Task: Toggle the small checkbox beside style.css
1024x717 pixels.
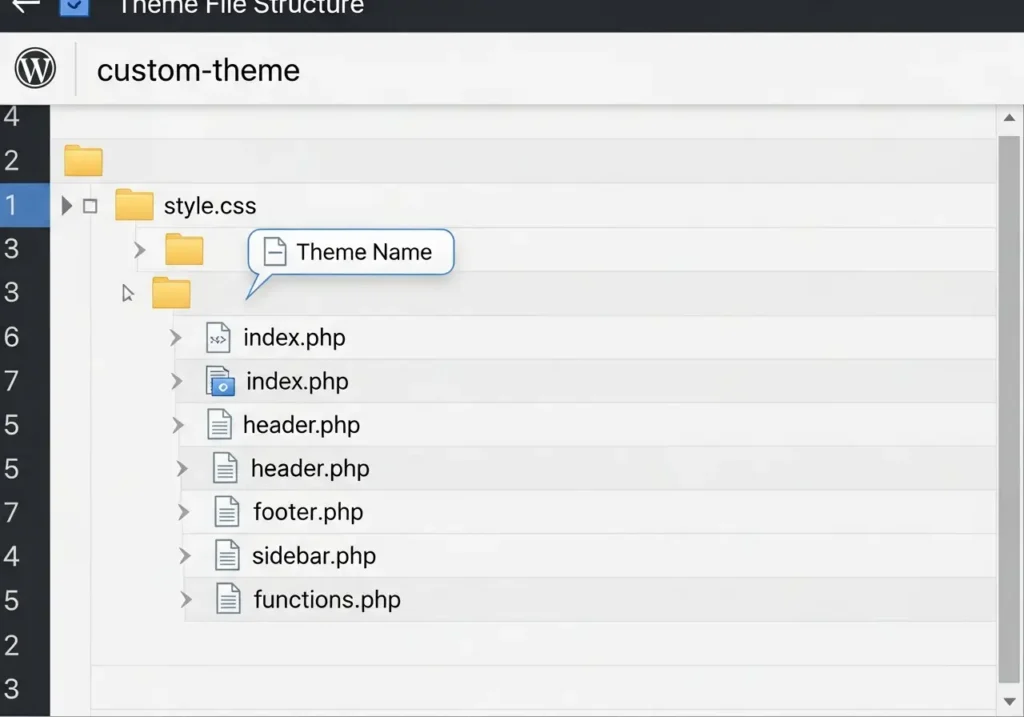Action: [90, 206]
